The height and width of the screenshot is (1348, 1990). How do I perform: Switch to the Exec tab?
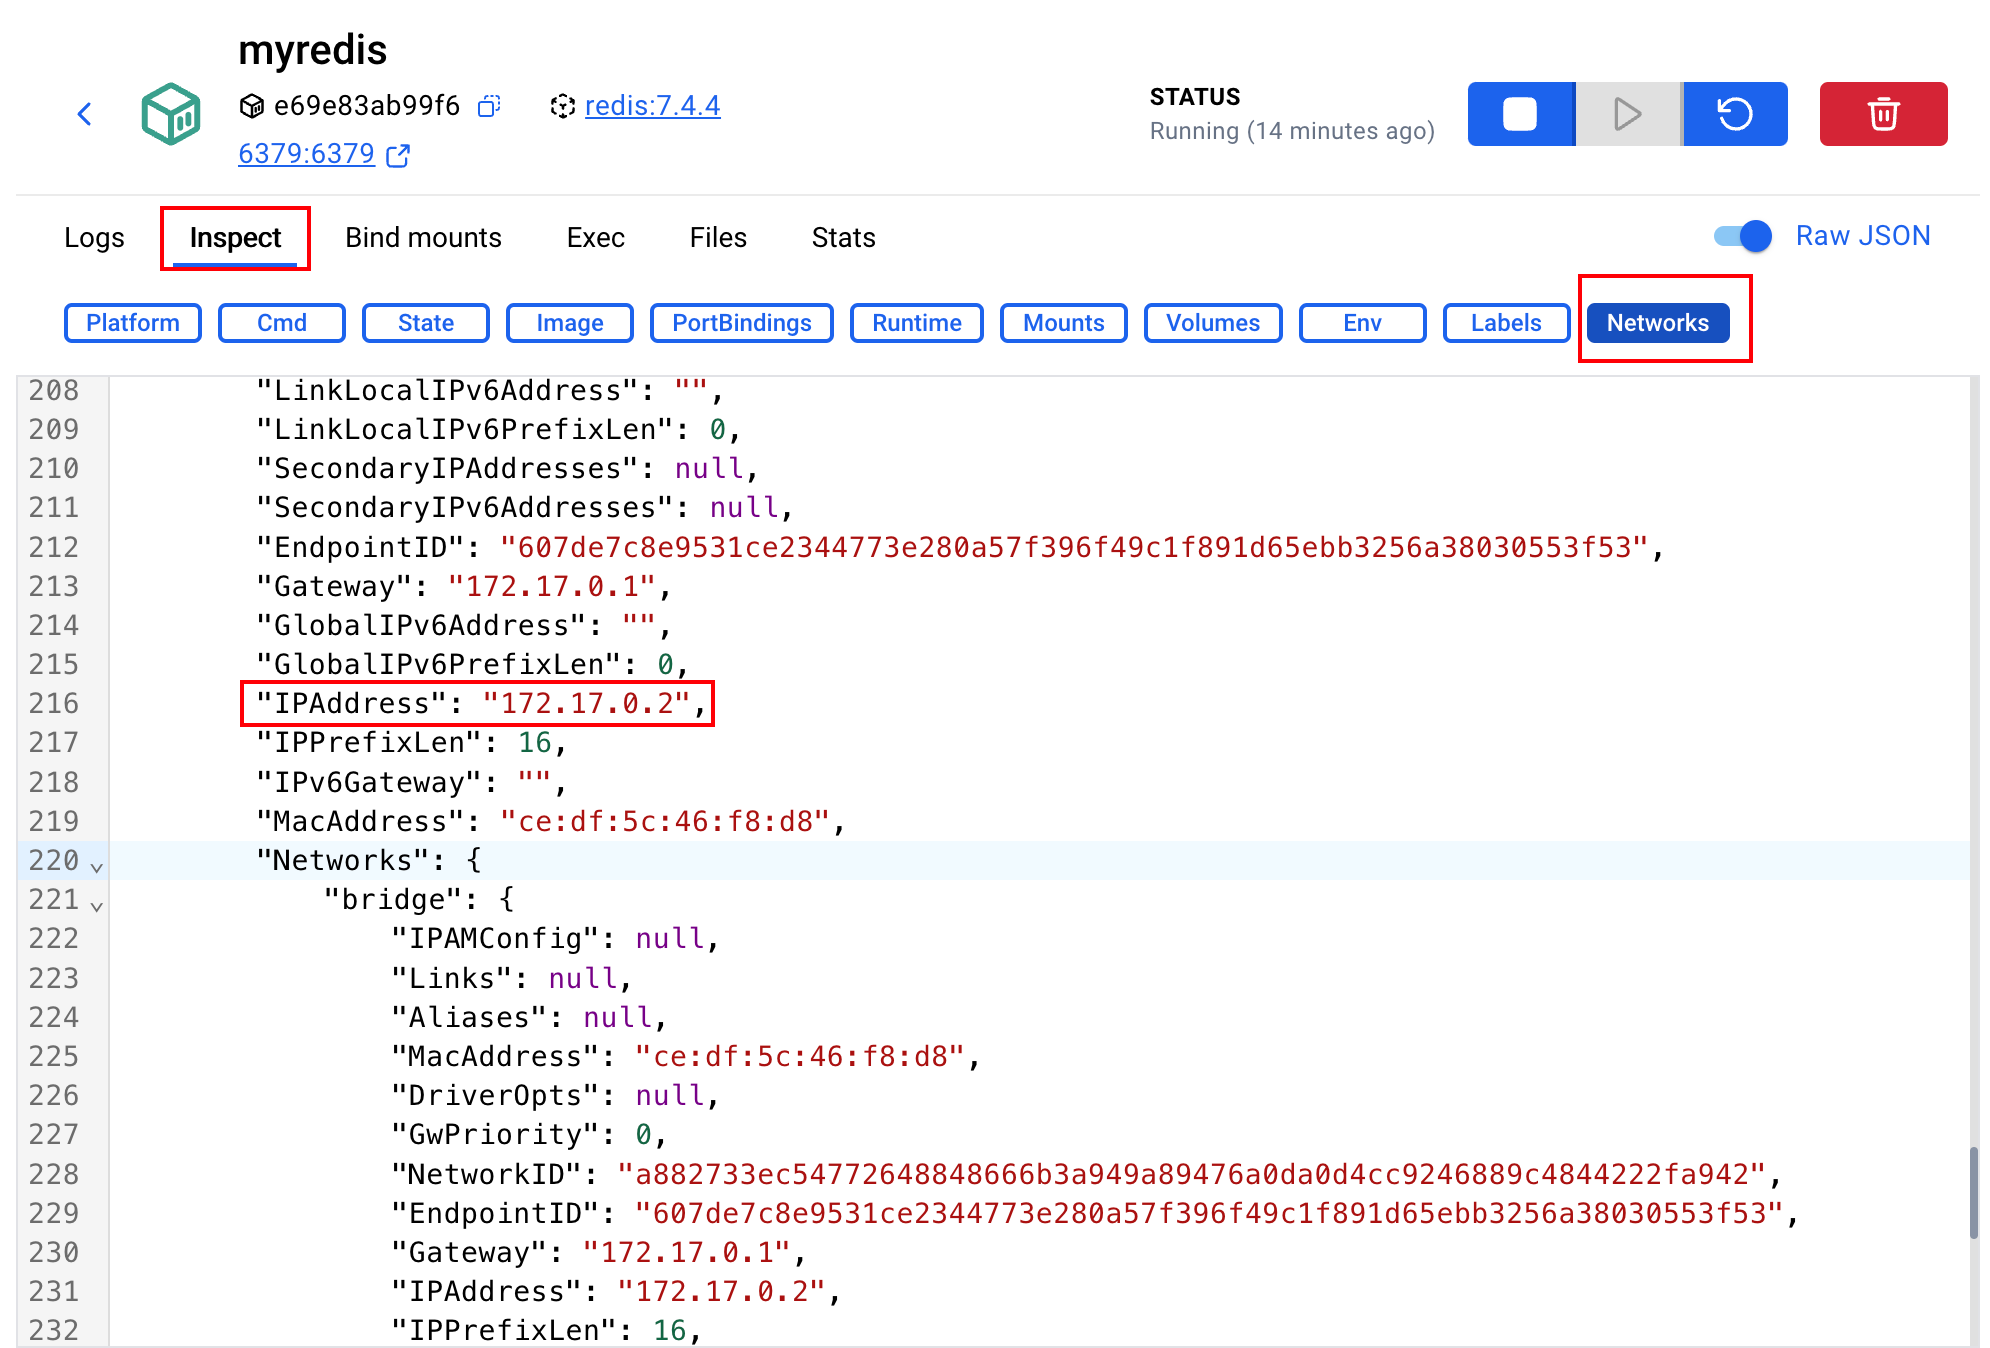pyautogui.click(x=595, y=238)
